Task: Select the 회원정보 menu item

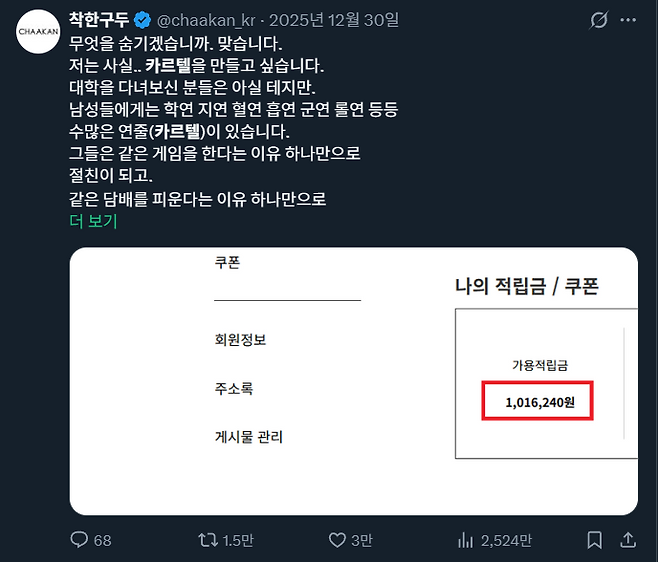Action: point(240,340)
